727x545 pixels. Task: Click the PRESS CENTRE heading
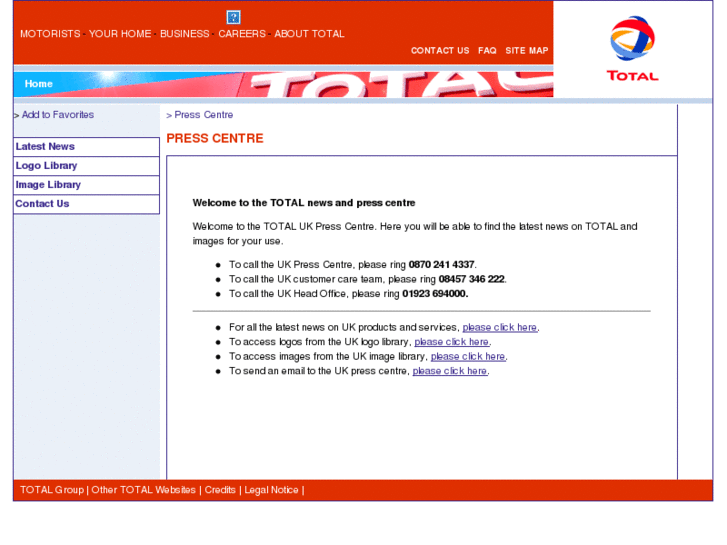tap(215, 138)
